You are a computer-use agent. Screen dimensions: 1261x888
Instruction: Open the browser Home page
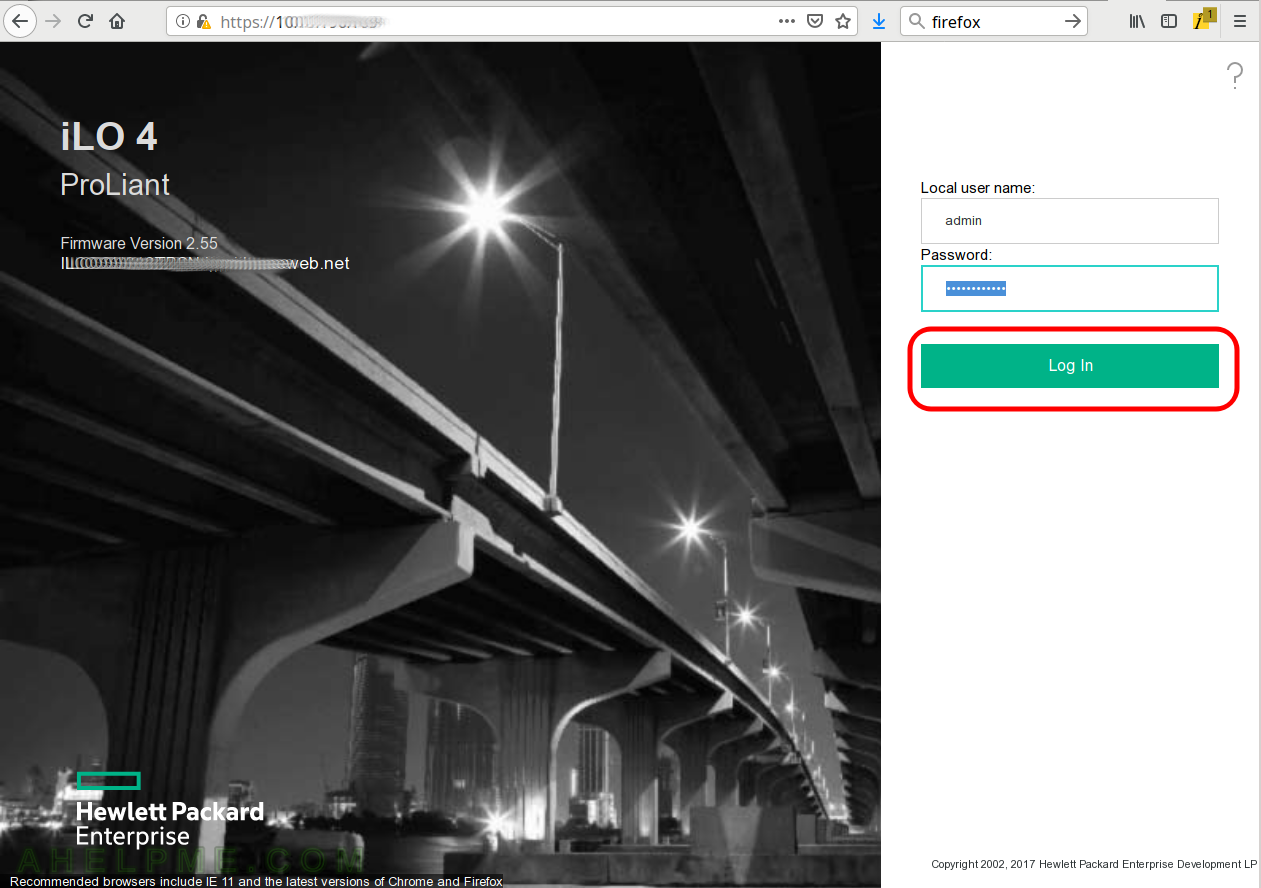click(x=118, y=21)
